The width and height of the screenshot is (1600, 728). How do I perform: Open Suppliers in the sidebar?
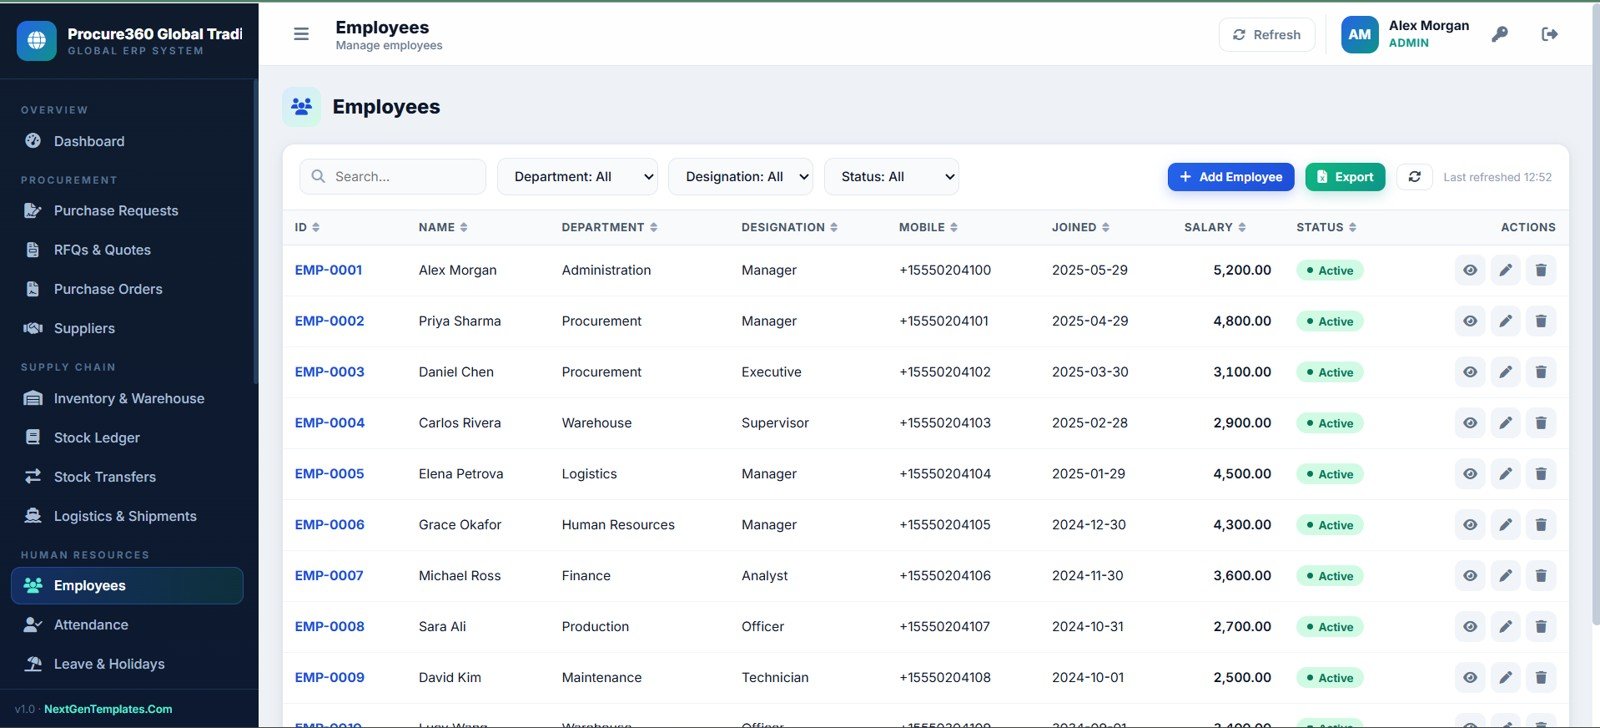pos(127,328)
